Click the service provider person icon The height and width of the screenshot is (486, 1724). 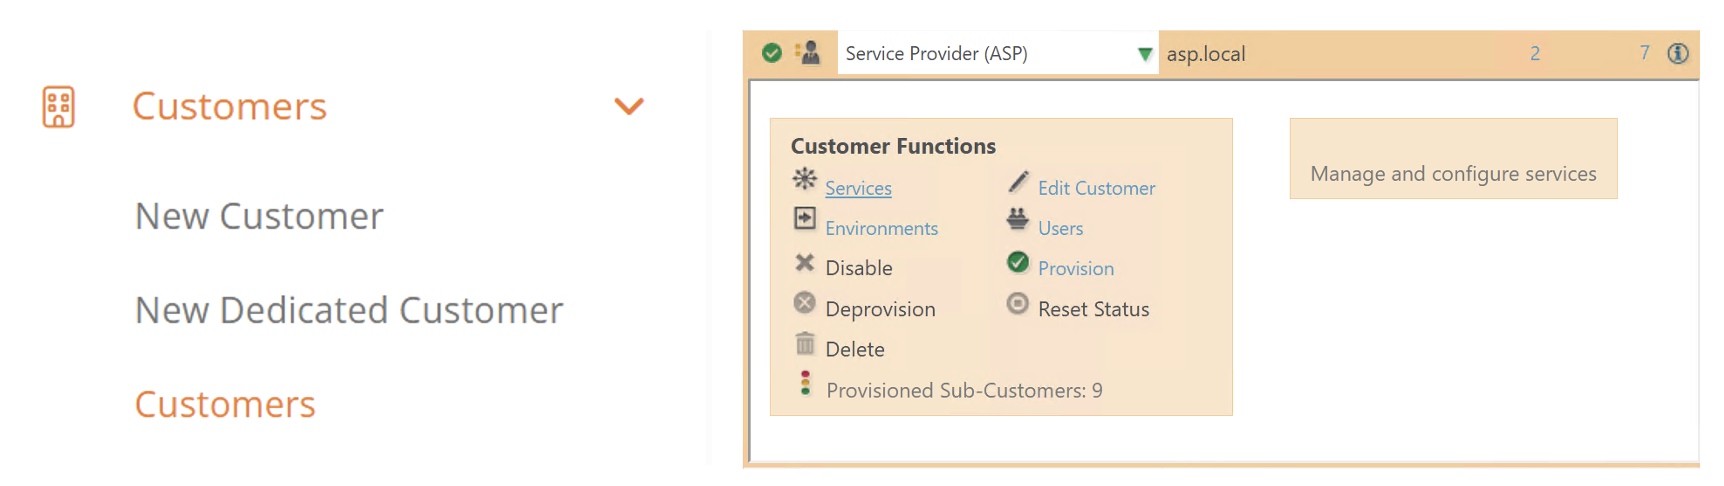click(x=808, y=53)
